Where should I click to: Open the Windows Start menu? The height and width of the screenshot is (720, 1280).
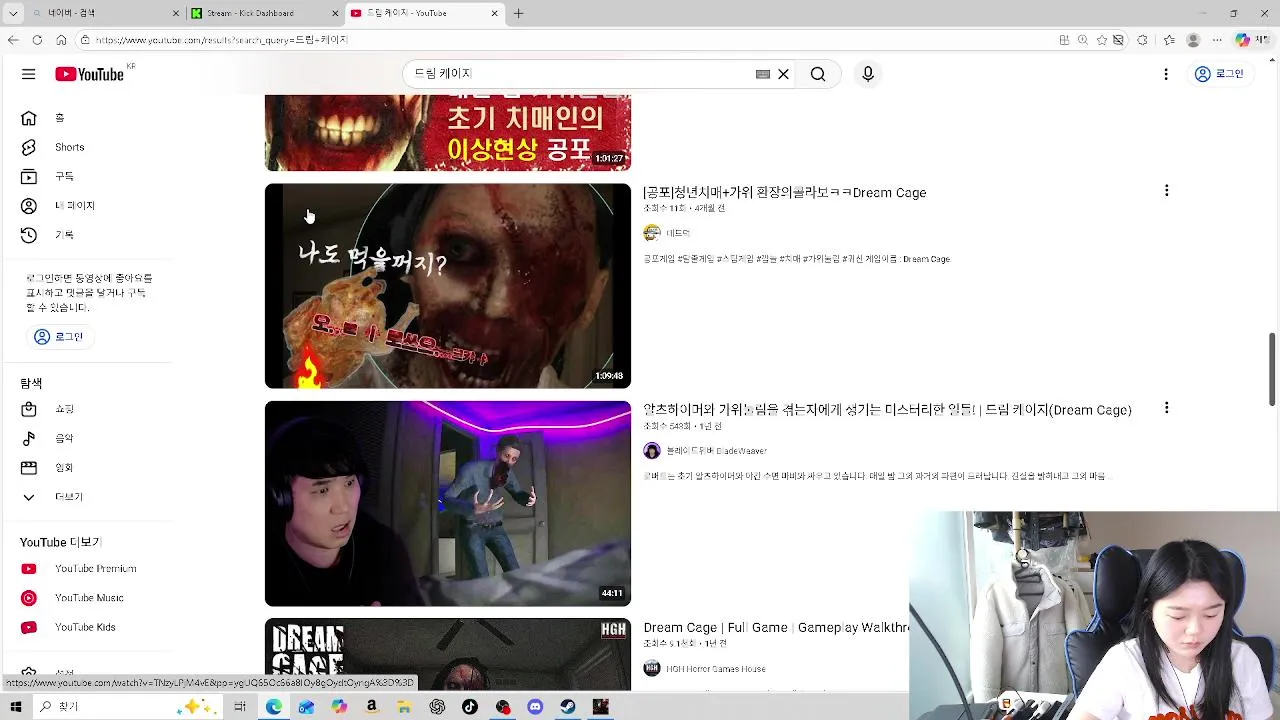[x=16, y=706]
